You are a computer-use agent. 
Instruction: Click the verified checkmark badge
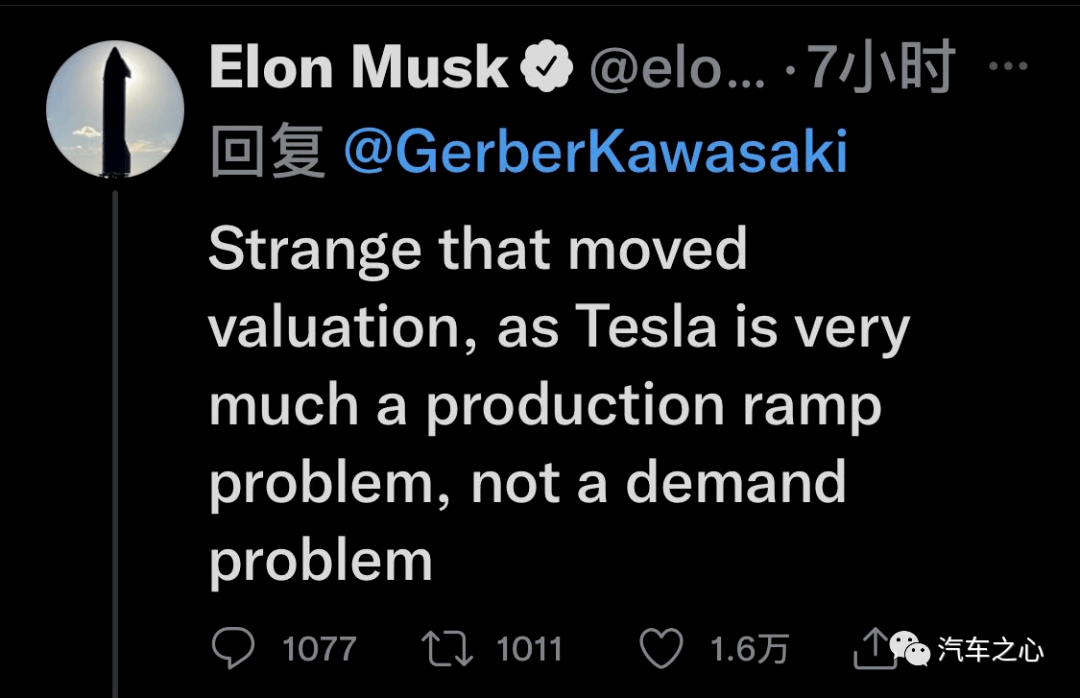tap(546, 66)
